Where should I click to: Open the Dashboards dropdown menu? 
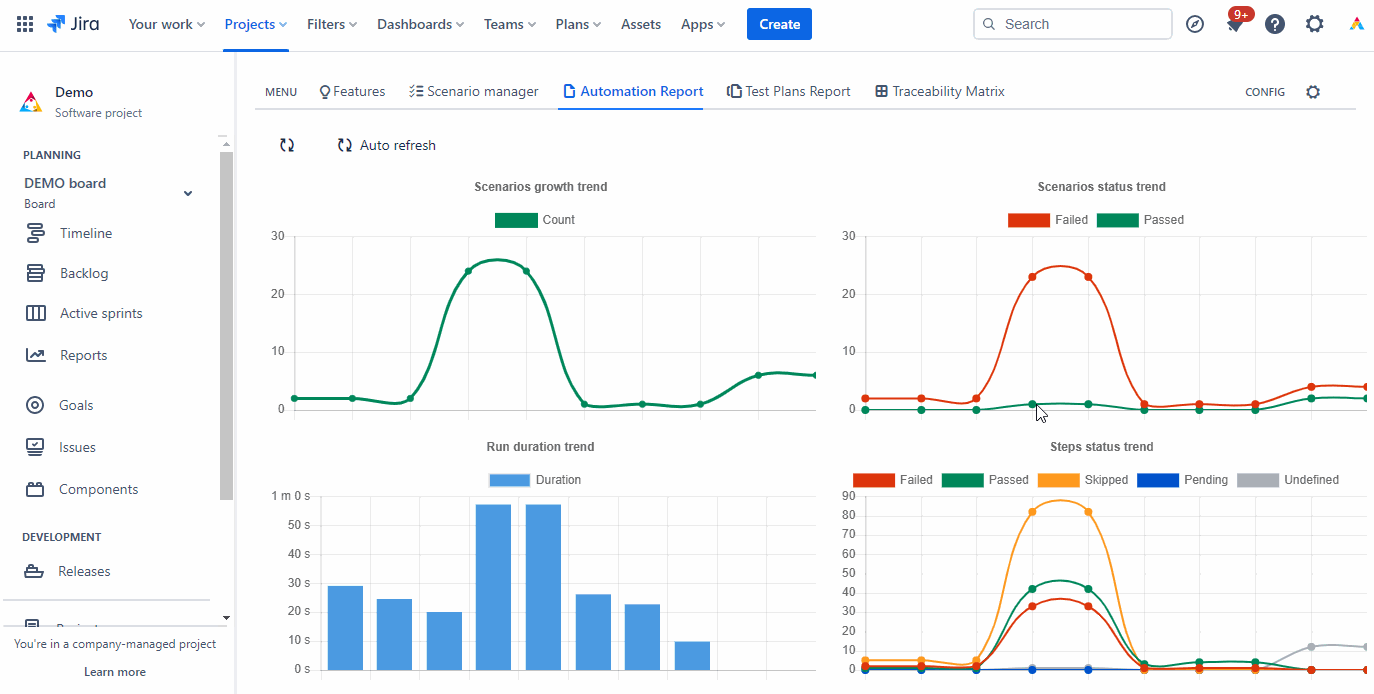pos(420,23)
